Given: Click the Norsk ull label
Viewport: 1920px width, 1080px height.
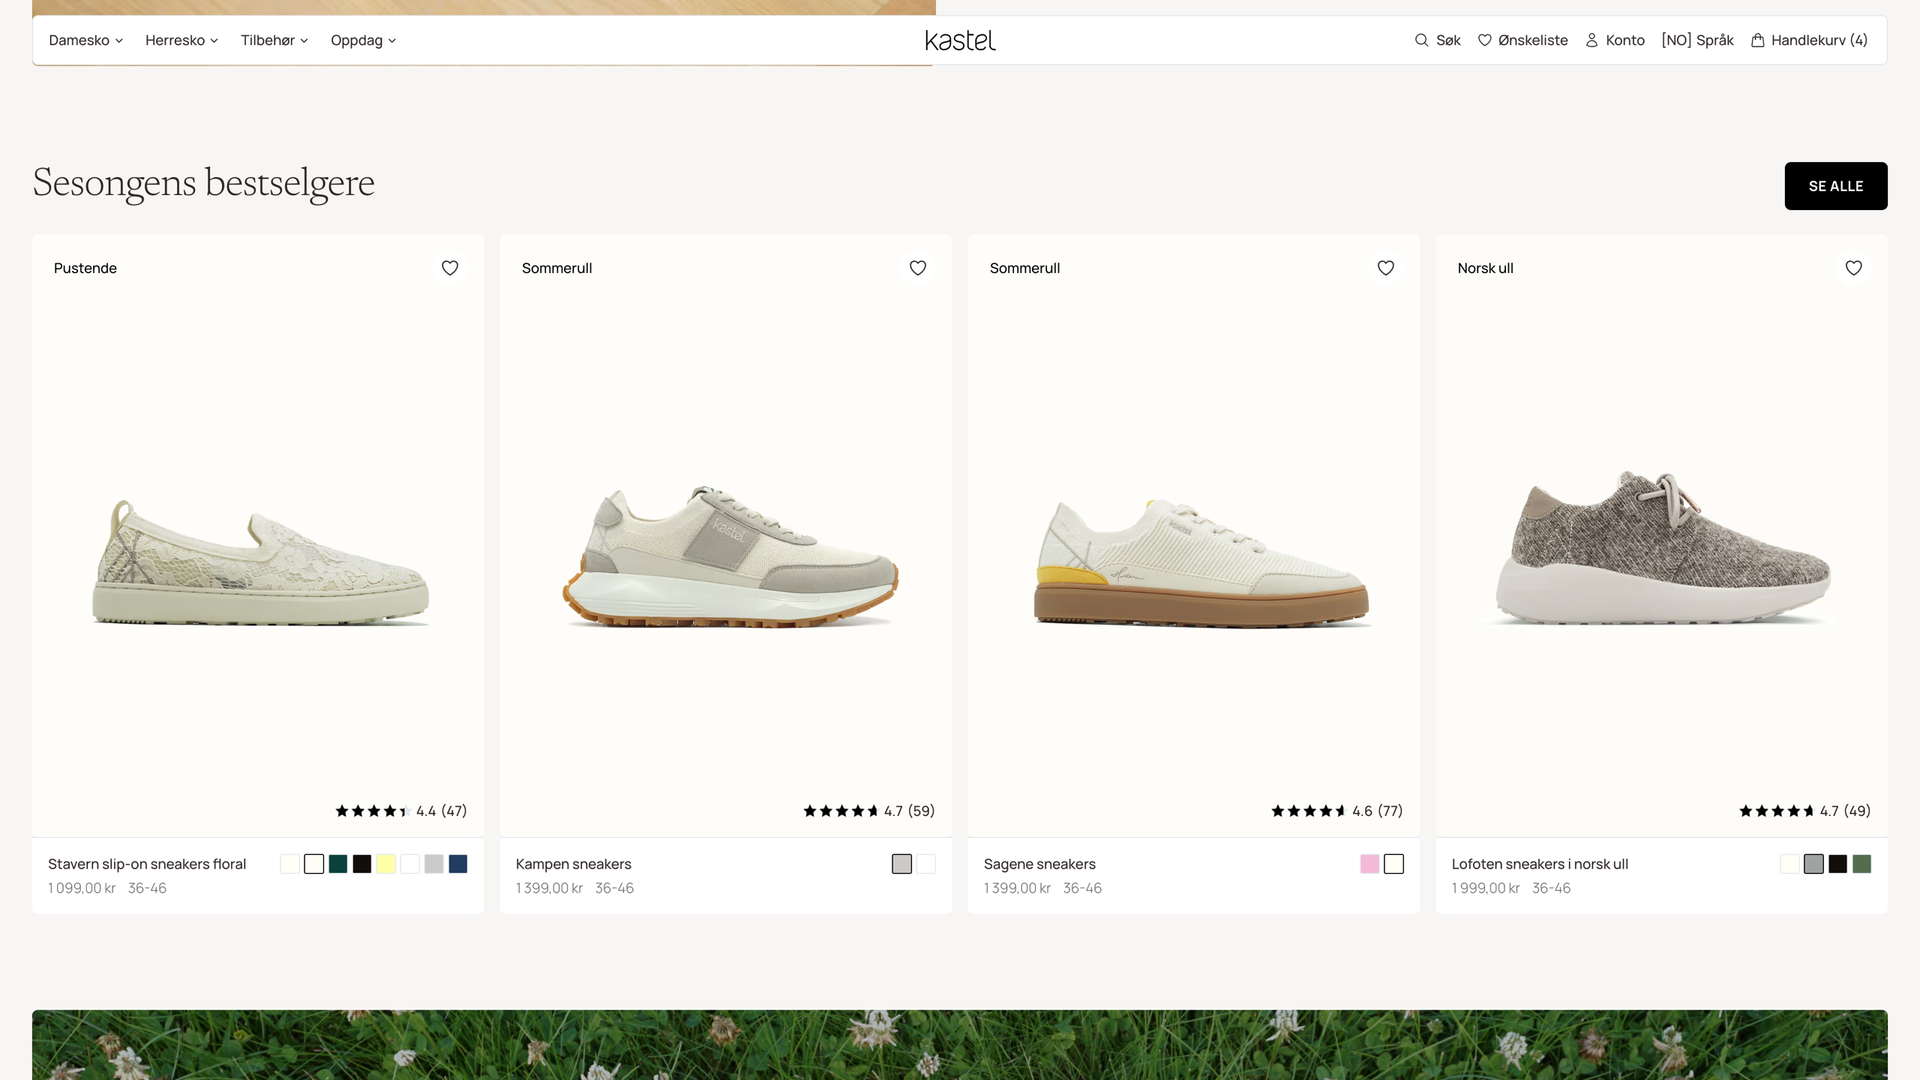Looking at the screenshot, I should [1485, 268].
